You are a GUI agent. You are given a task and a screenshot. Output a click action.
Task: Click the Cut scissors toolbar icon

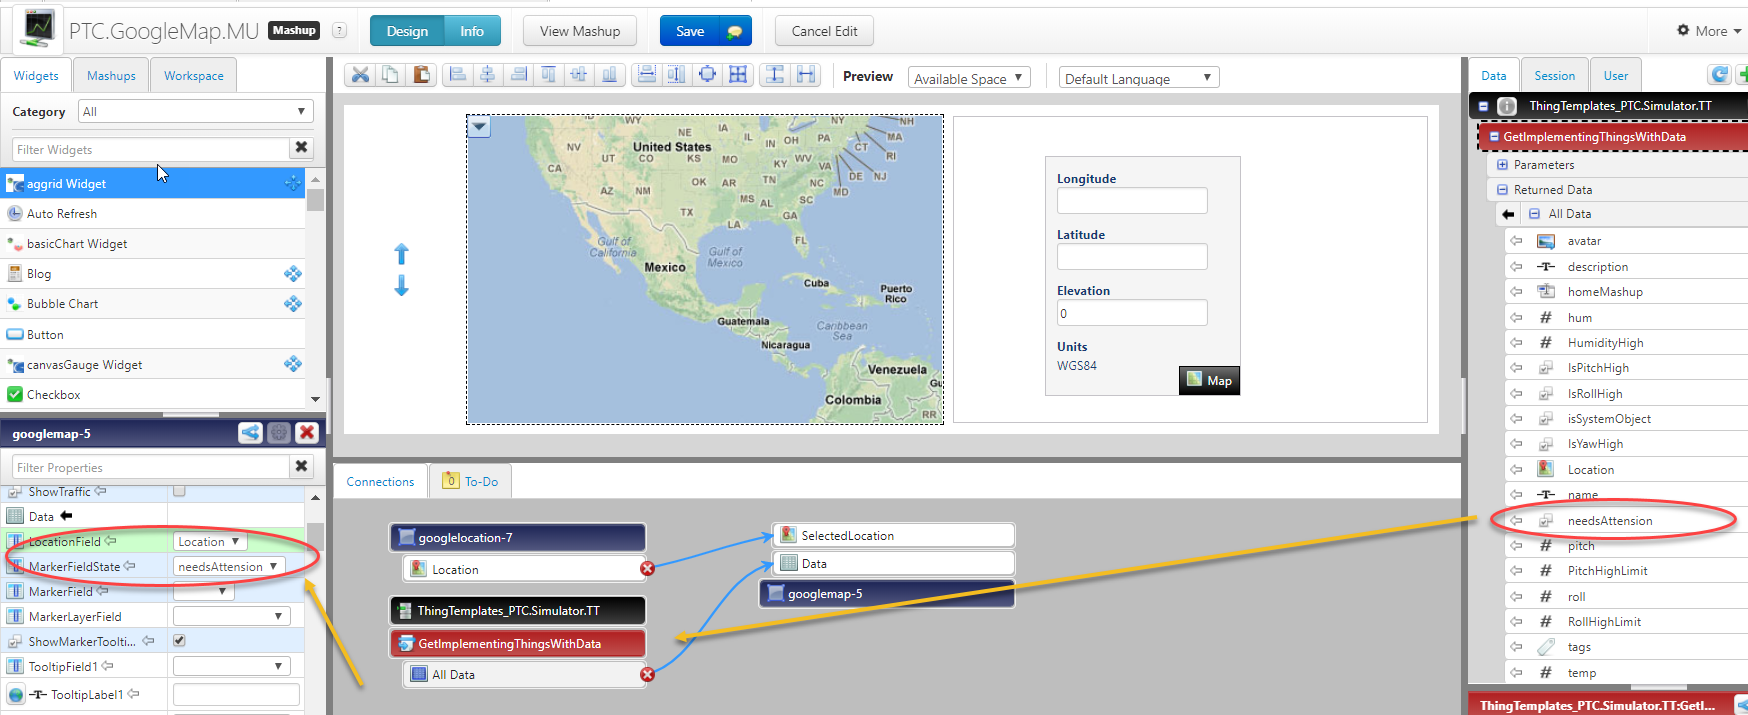360,75
